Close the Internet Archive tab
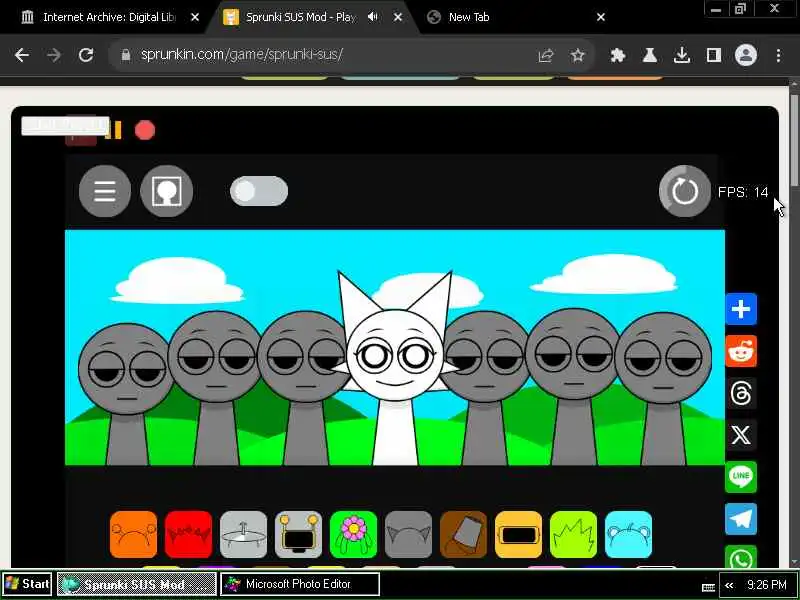The height and width of the screenshot is (600, 800). tap(195, 17)
